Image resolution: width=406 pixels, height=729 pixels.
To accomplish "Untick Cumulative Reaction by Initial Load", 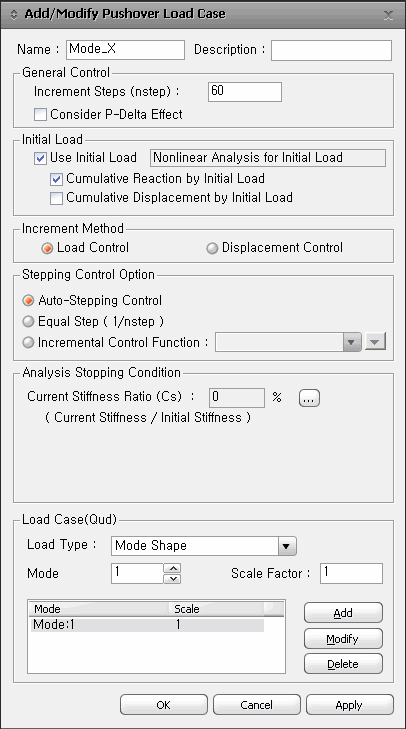I will 57,179.
